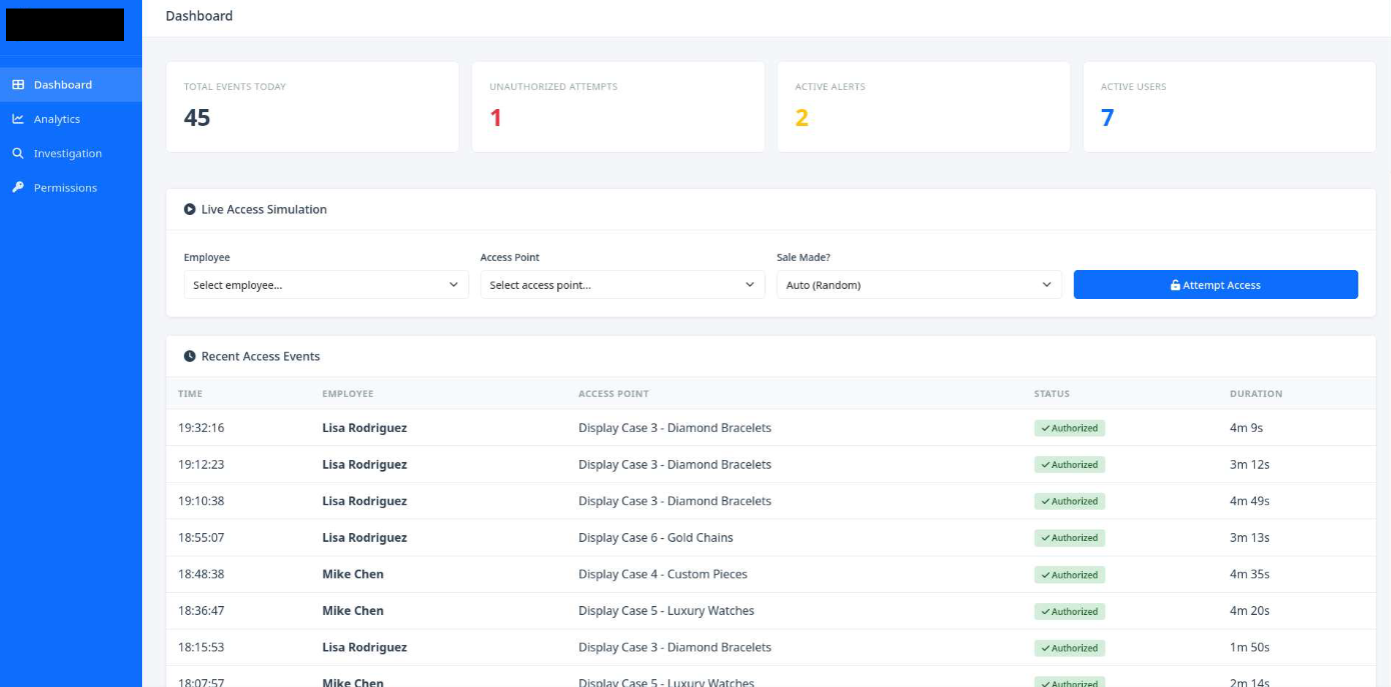Click the clock icon beside Recent Access Events

190,356
